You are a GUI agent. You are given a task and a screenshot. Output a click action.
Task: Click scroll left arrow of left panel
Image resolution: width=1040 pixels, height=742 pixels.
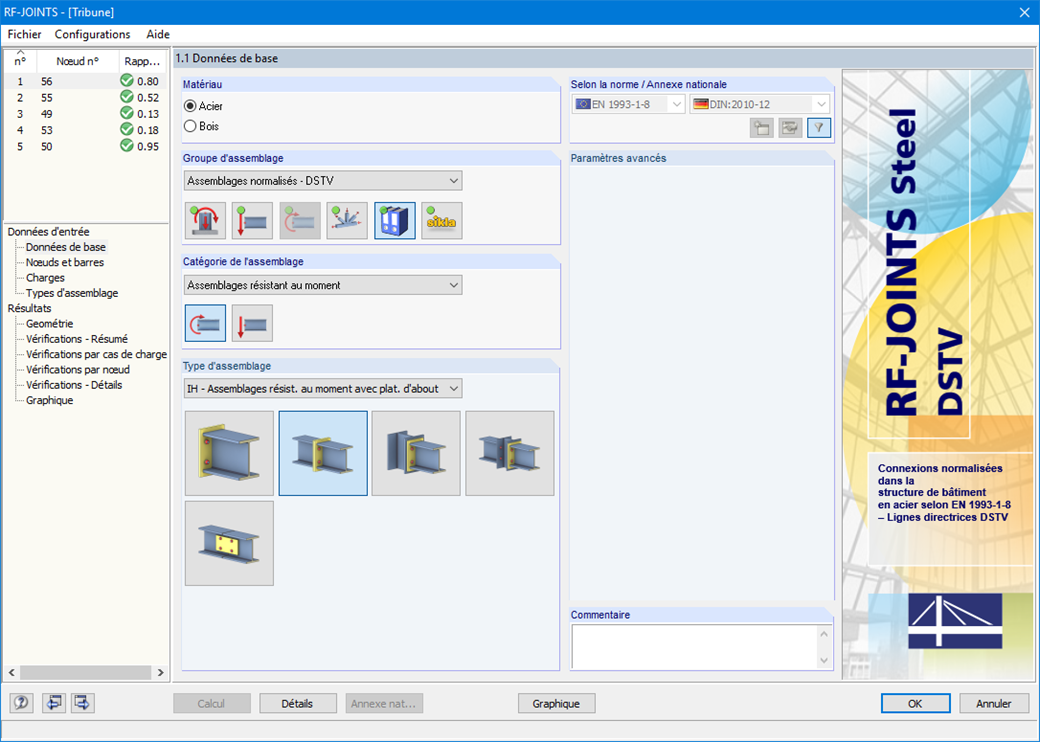12,672
